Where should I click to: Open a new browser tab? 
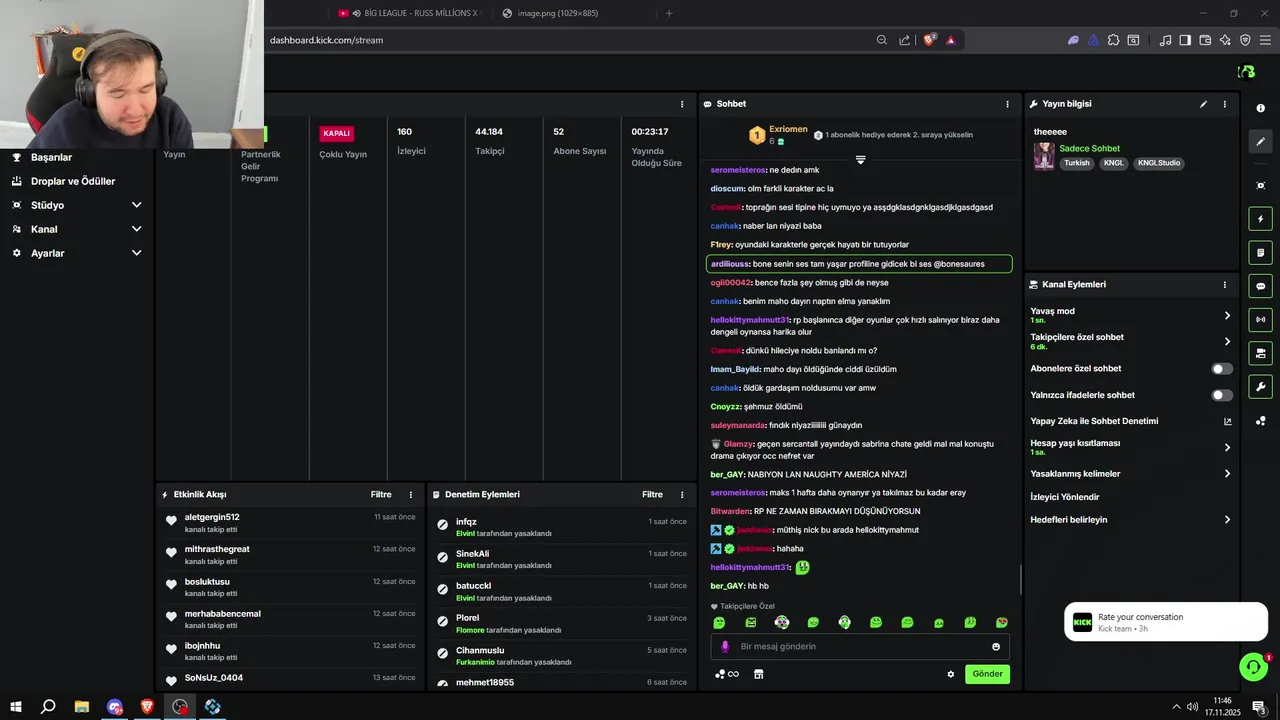(x=669, y=13)
